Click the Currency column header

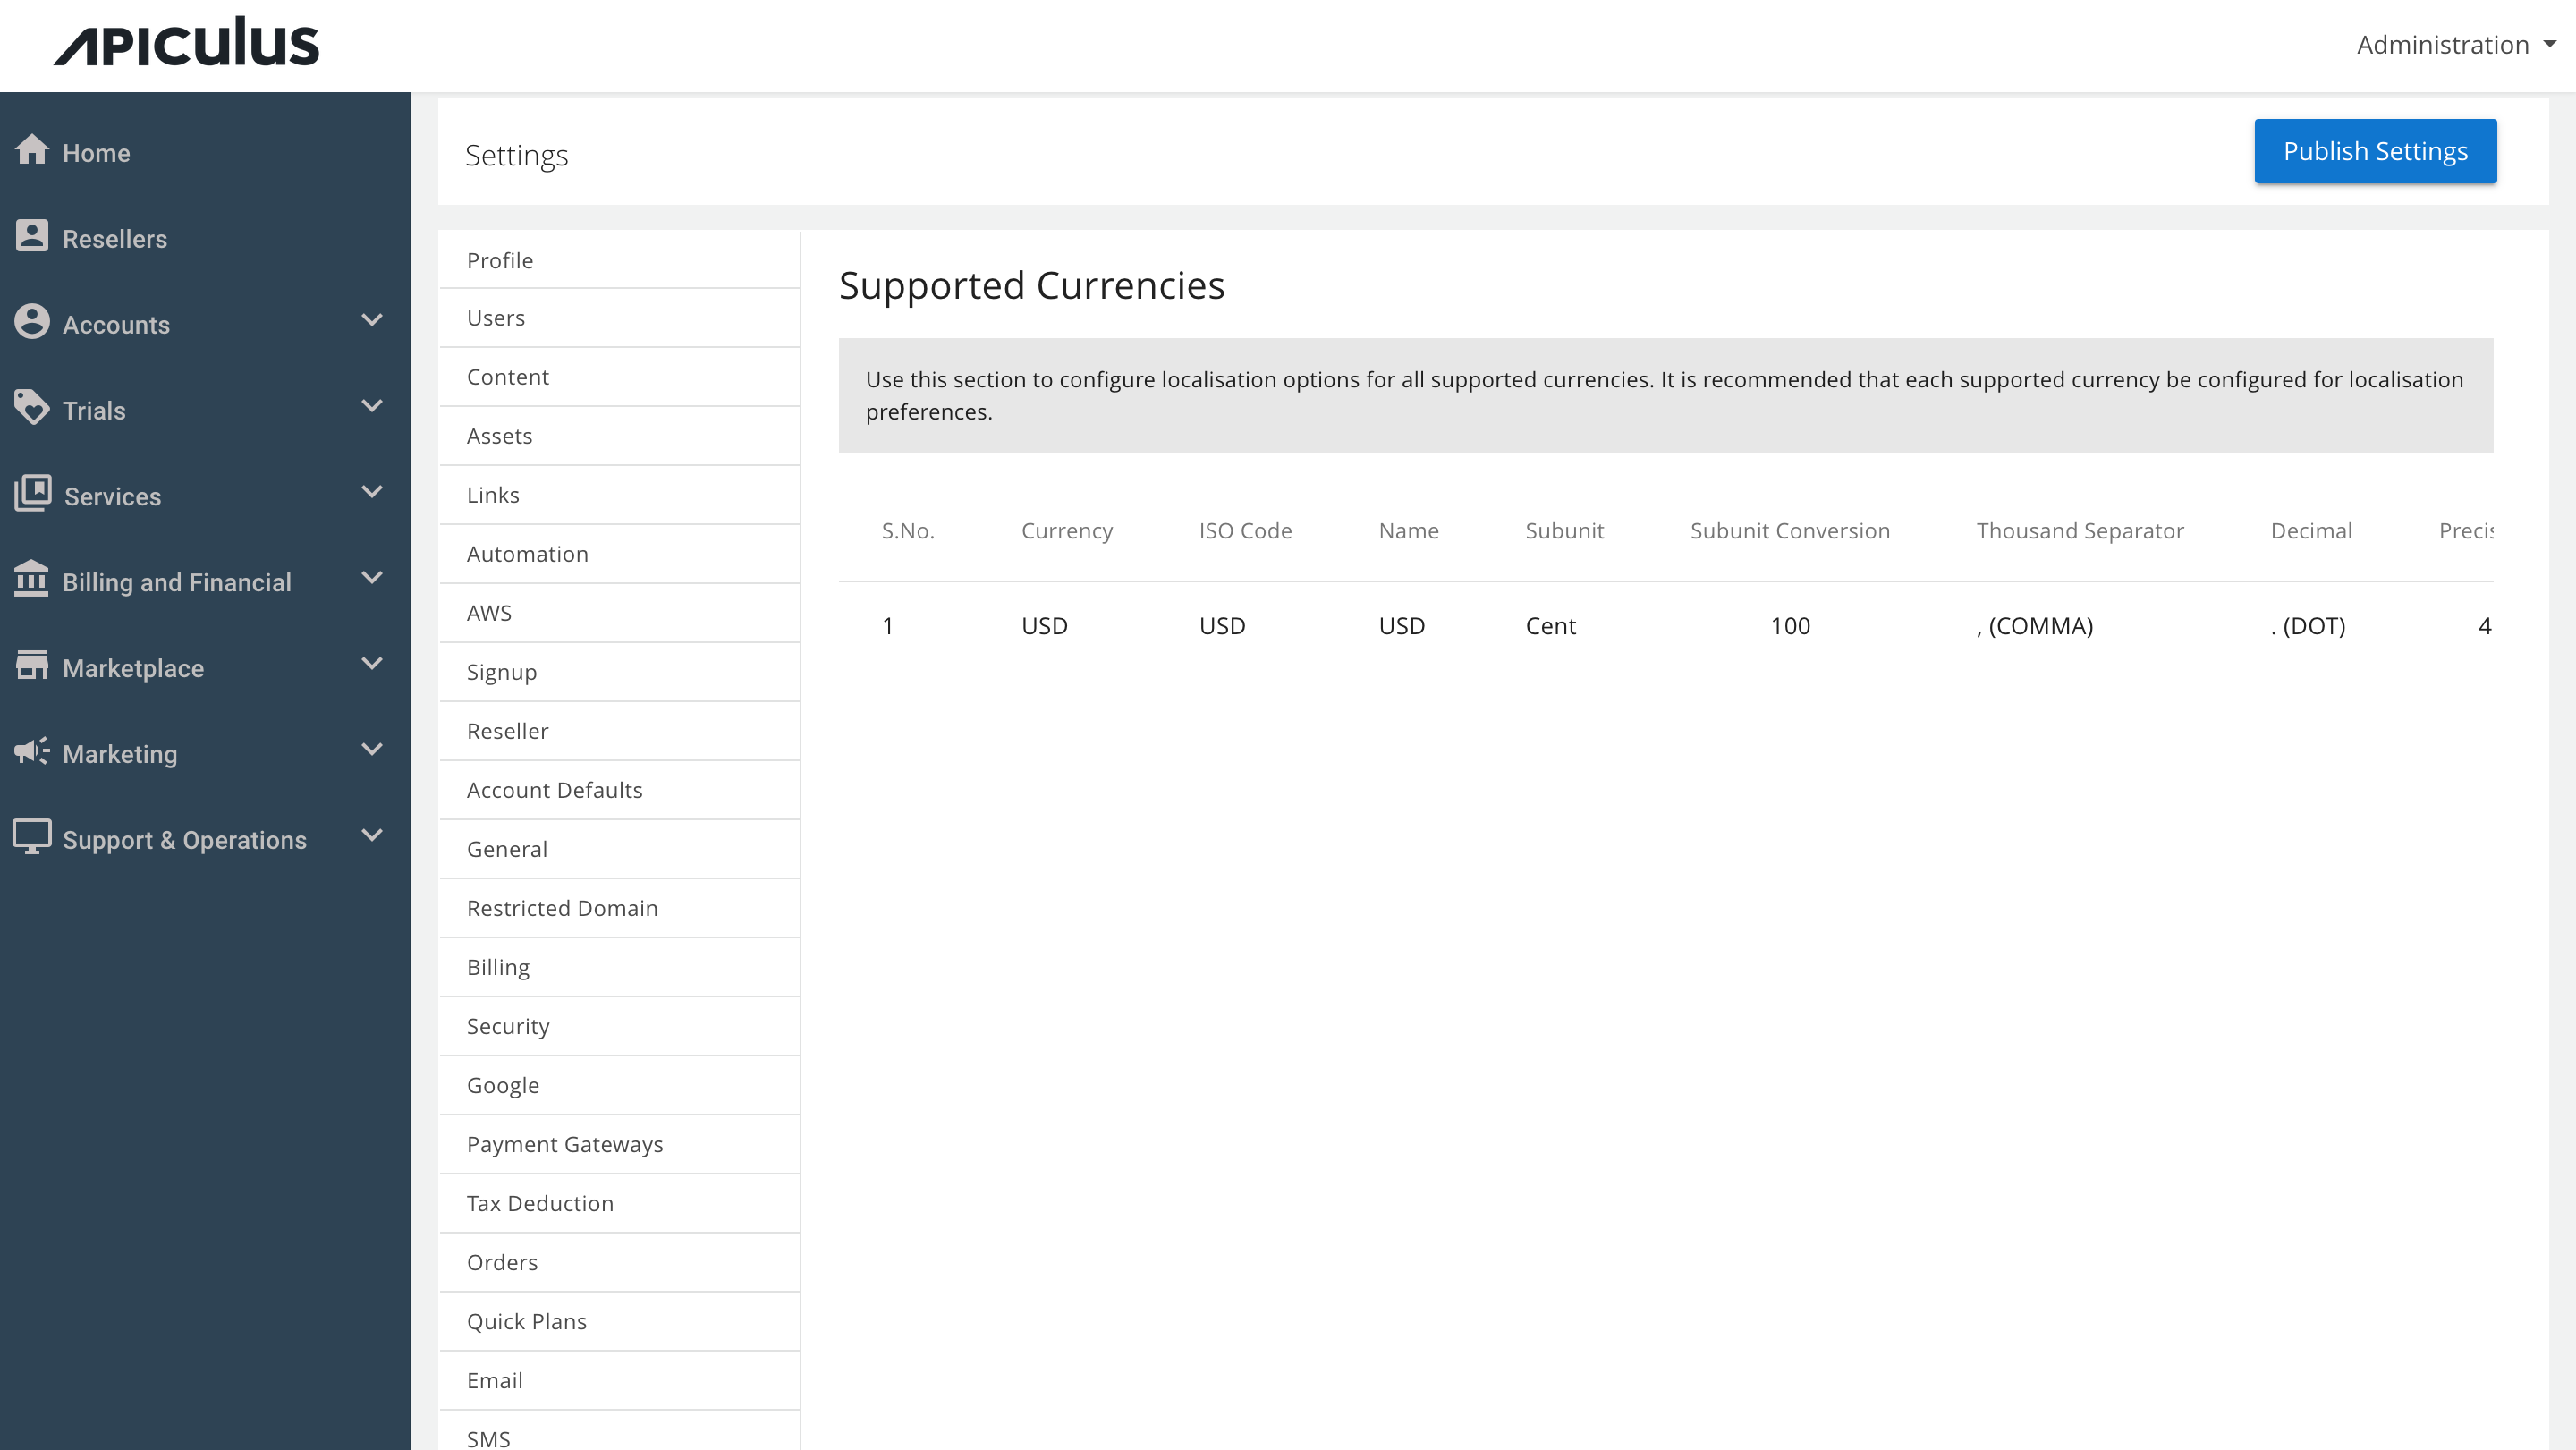pyautogui.click(x=1067, y=531)
